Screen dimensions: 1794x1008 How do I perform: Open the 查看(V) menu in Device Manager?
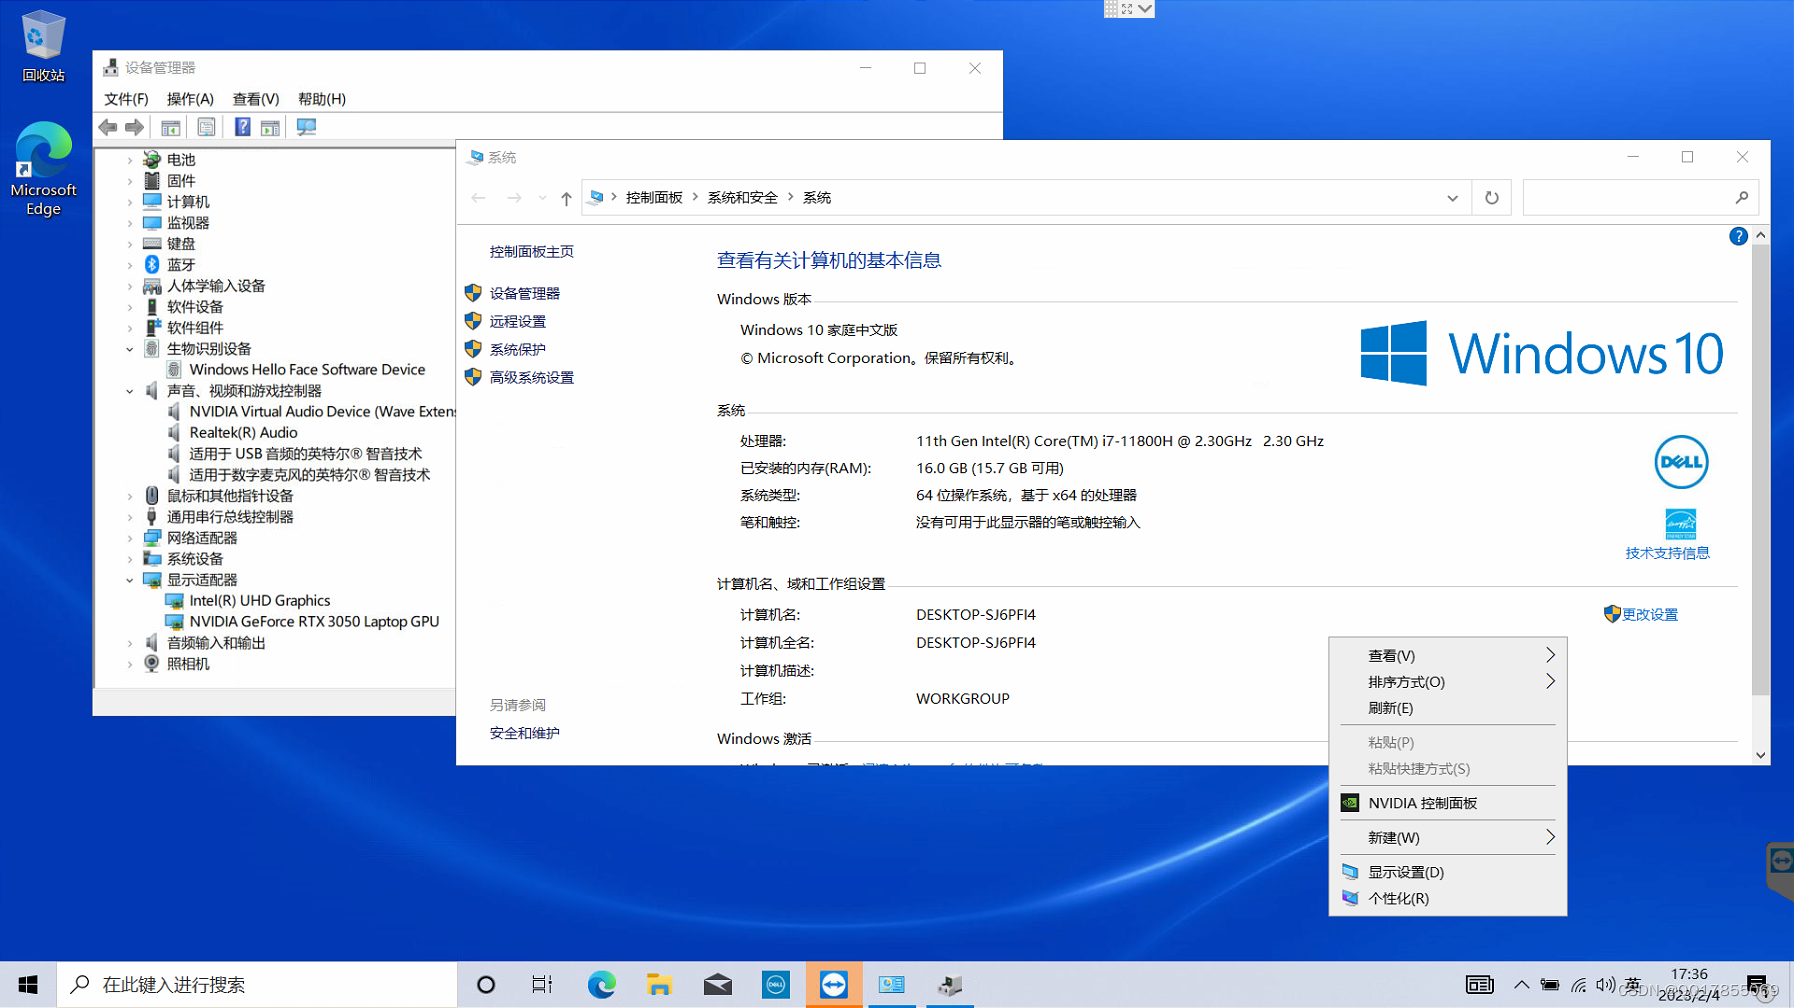pyautogui.click(x=256, y=99)
